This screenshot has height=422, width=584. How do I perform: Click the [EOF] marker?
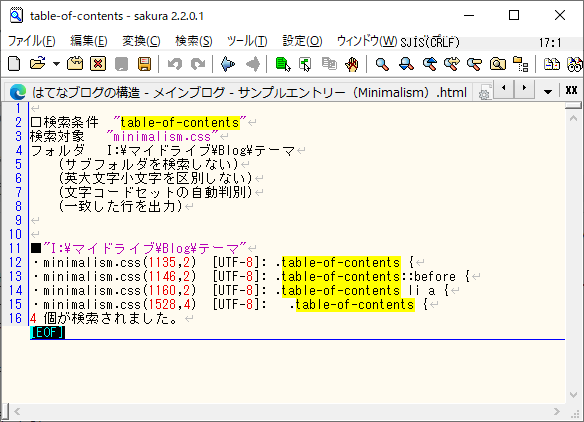click(47, 333)
